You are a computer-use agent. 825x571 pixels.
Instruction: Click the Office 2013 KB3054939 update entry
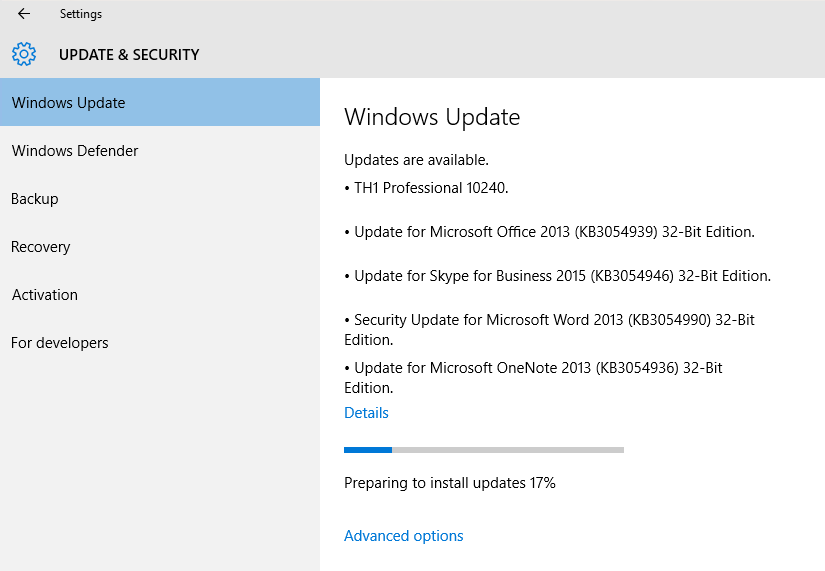tap(549, 232)
